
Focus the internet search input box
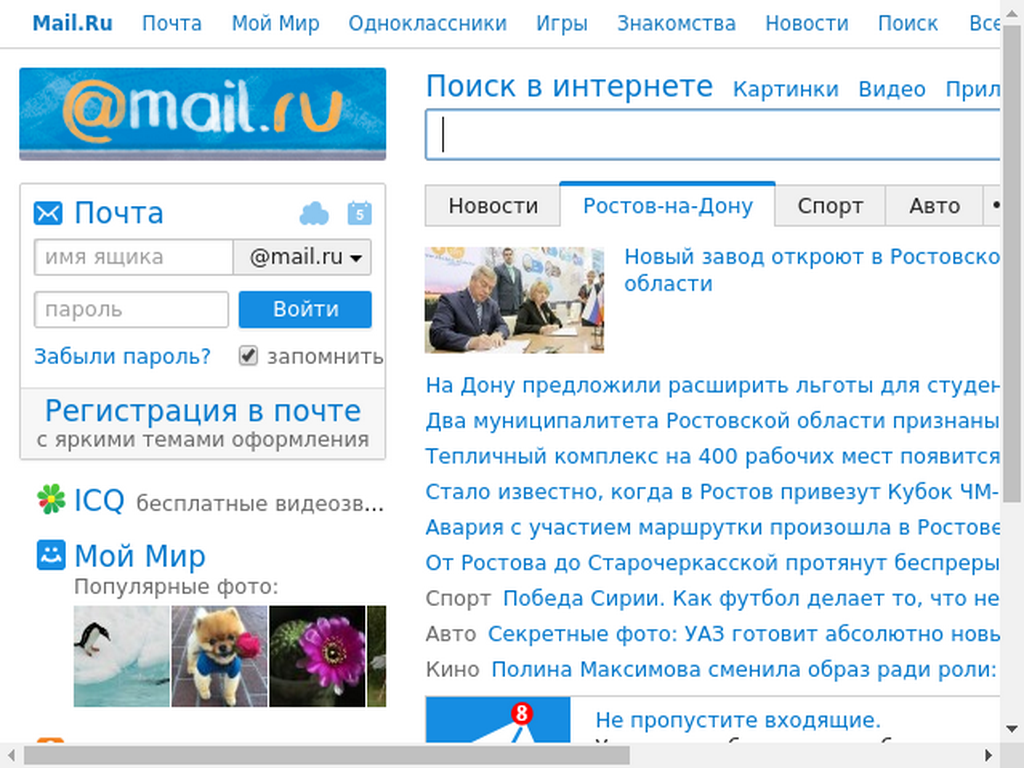(x=713, y=135)
